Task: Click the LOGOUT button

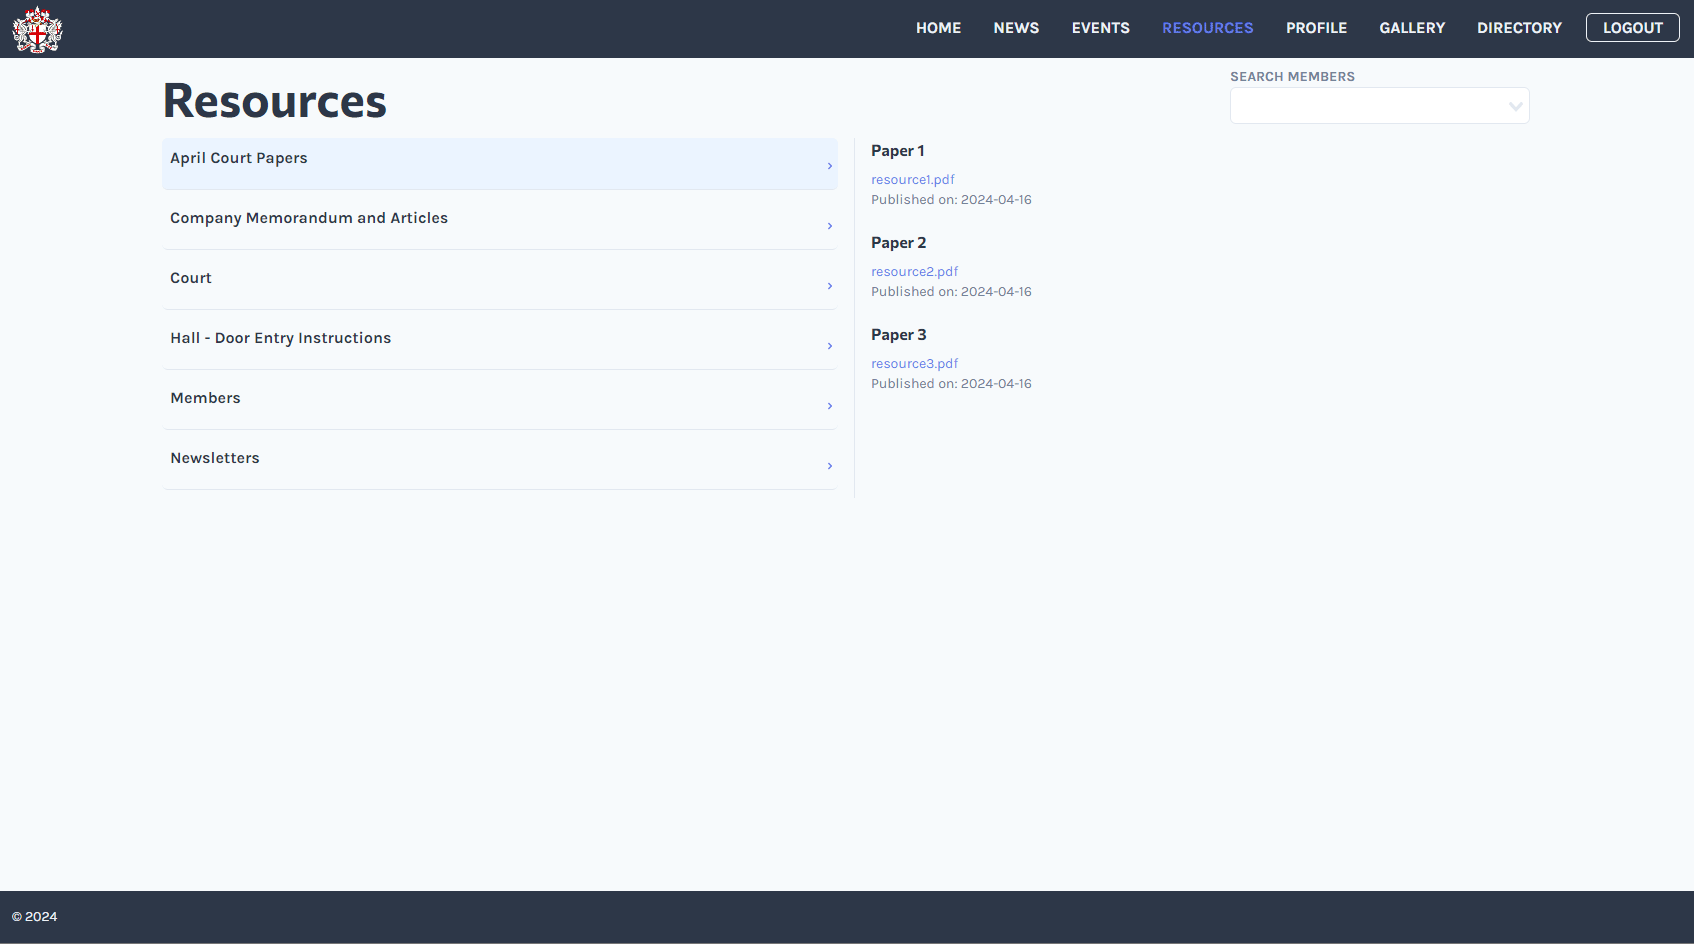Action: click(1632, 27)
